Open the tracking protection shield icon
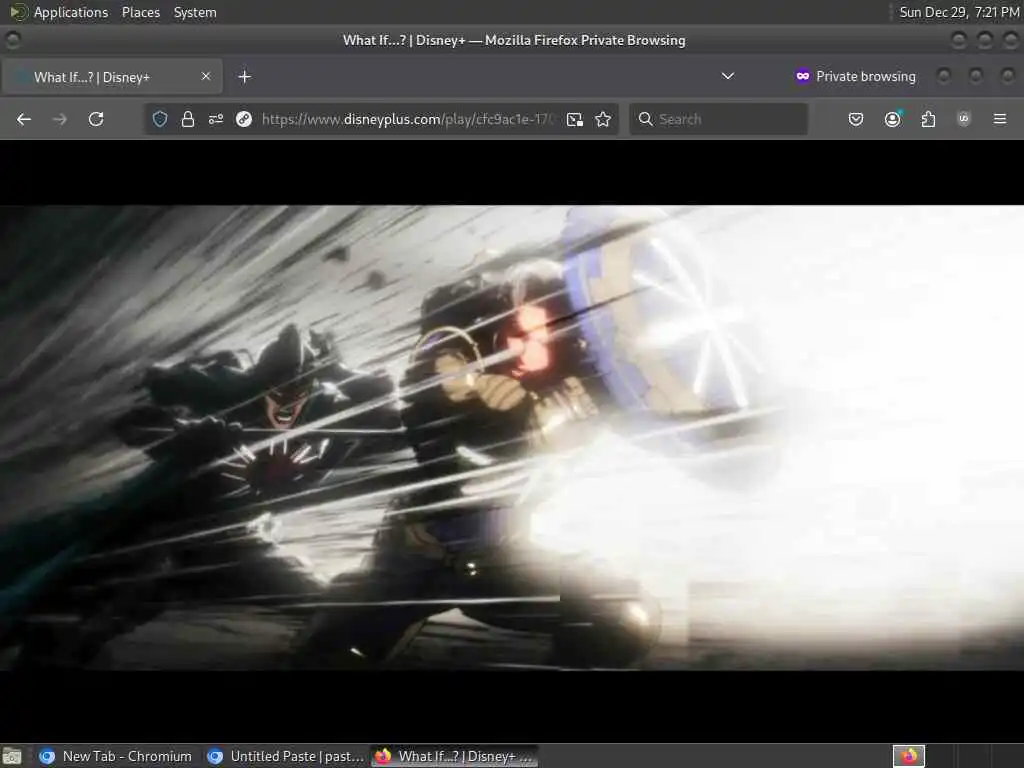Screen dimensions: 1024x768 160,119
